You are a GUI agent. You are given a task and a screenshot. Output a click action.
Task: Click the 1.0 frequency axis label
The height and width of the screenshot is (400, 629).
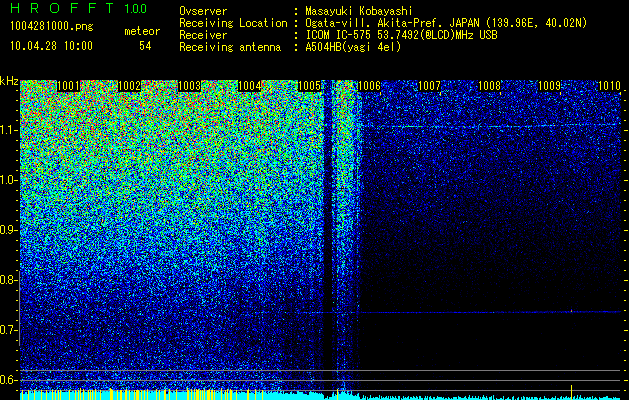8,181
